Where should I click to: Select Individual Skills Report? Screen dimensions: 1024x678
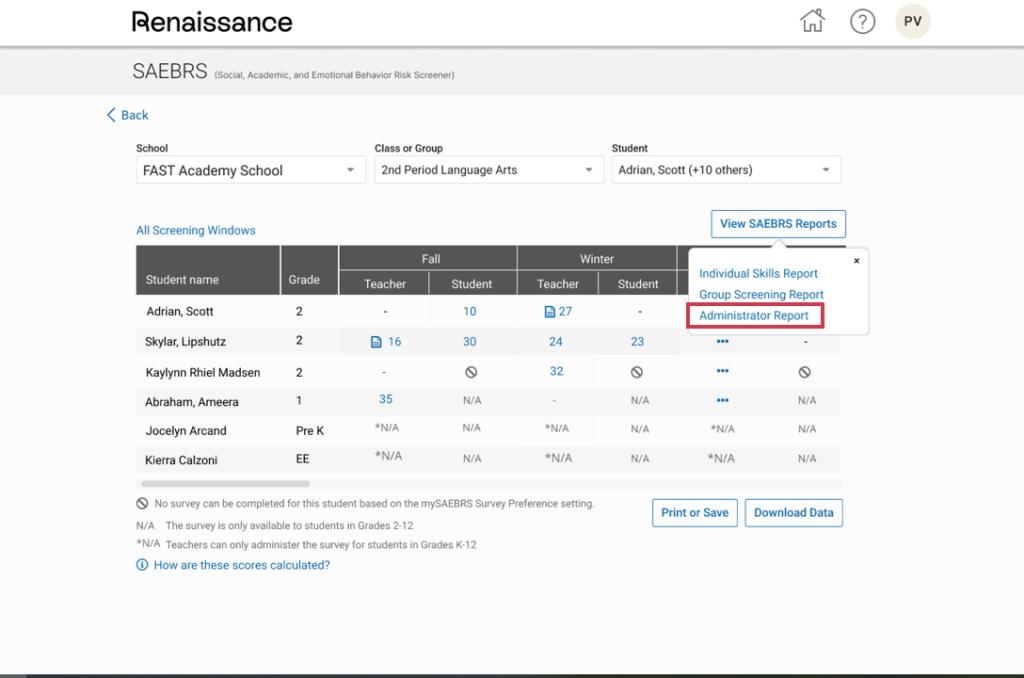758,273
